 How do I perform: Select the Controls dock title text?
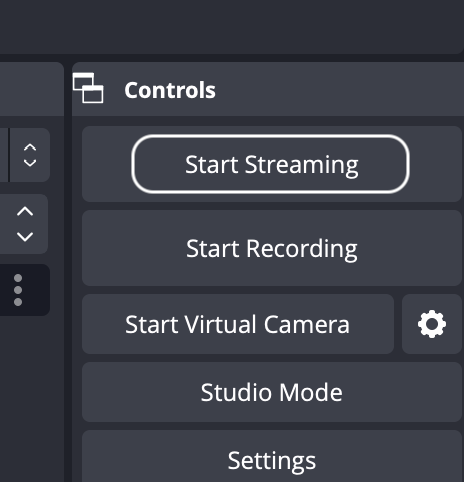(x=170, y=90)
